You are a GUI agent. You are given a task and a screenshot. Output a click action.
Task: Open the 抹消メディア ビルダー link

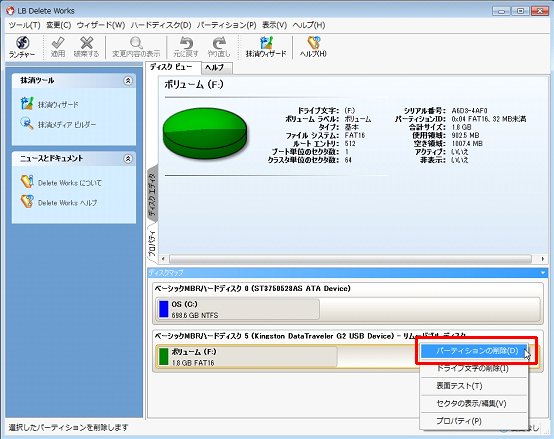point(67,124)
